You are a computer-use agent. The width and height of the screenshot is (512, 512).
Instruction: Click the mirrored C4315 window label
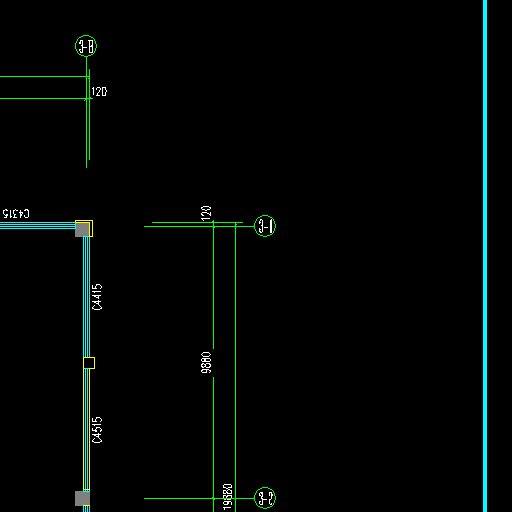point(16,213)
